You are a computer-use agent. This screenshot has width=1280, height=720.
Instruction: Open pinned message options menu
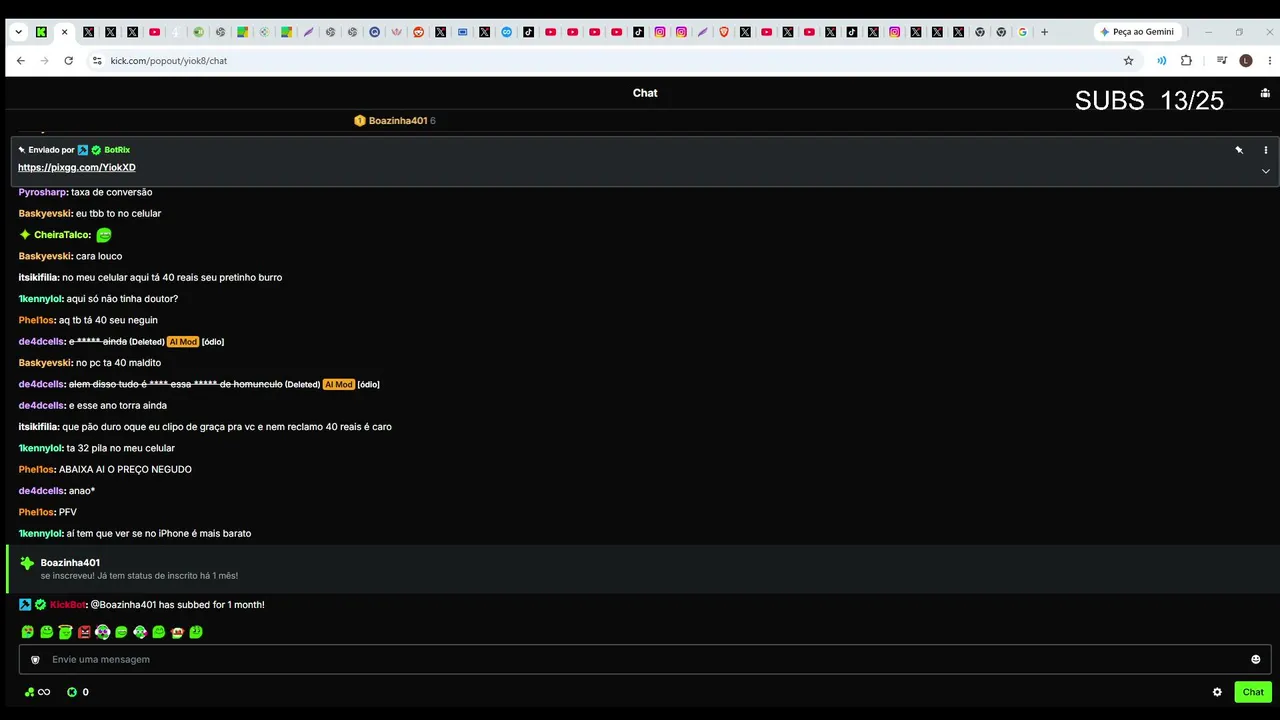pyautogui.click(x=1265, y=150)
